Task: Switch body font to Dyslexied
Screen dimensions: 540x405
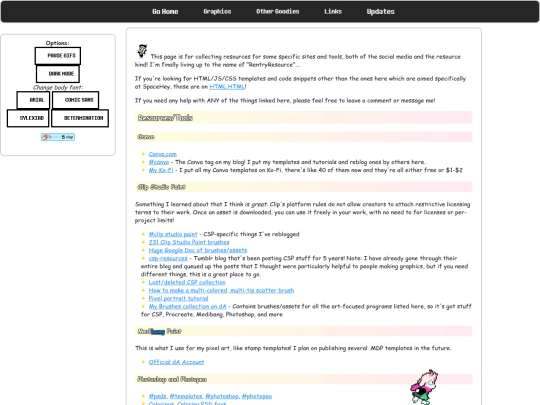Action: pos(28,118)
